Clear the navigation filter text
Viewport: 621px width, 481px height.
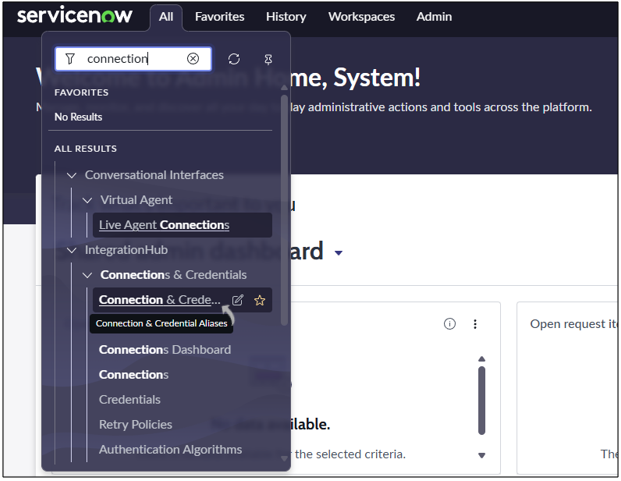pos(193,59)
